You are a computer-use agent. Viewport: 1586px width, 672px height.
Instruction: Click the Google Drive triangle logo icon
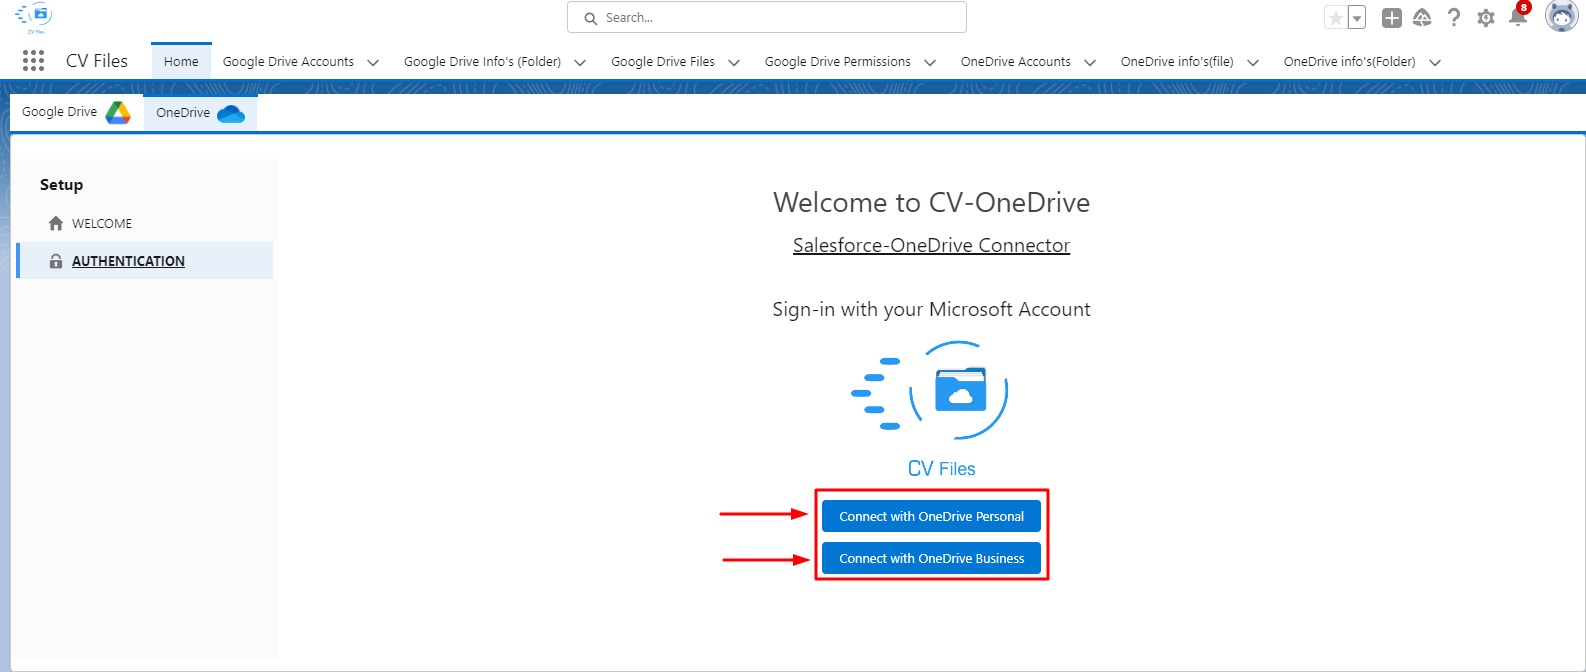[118, 112]
